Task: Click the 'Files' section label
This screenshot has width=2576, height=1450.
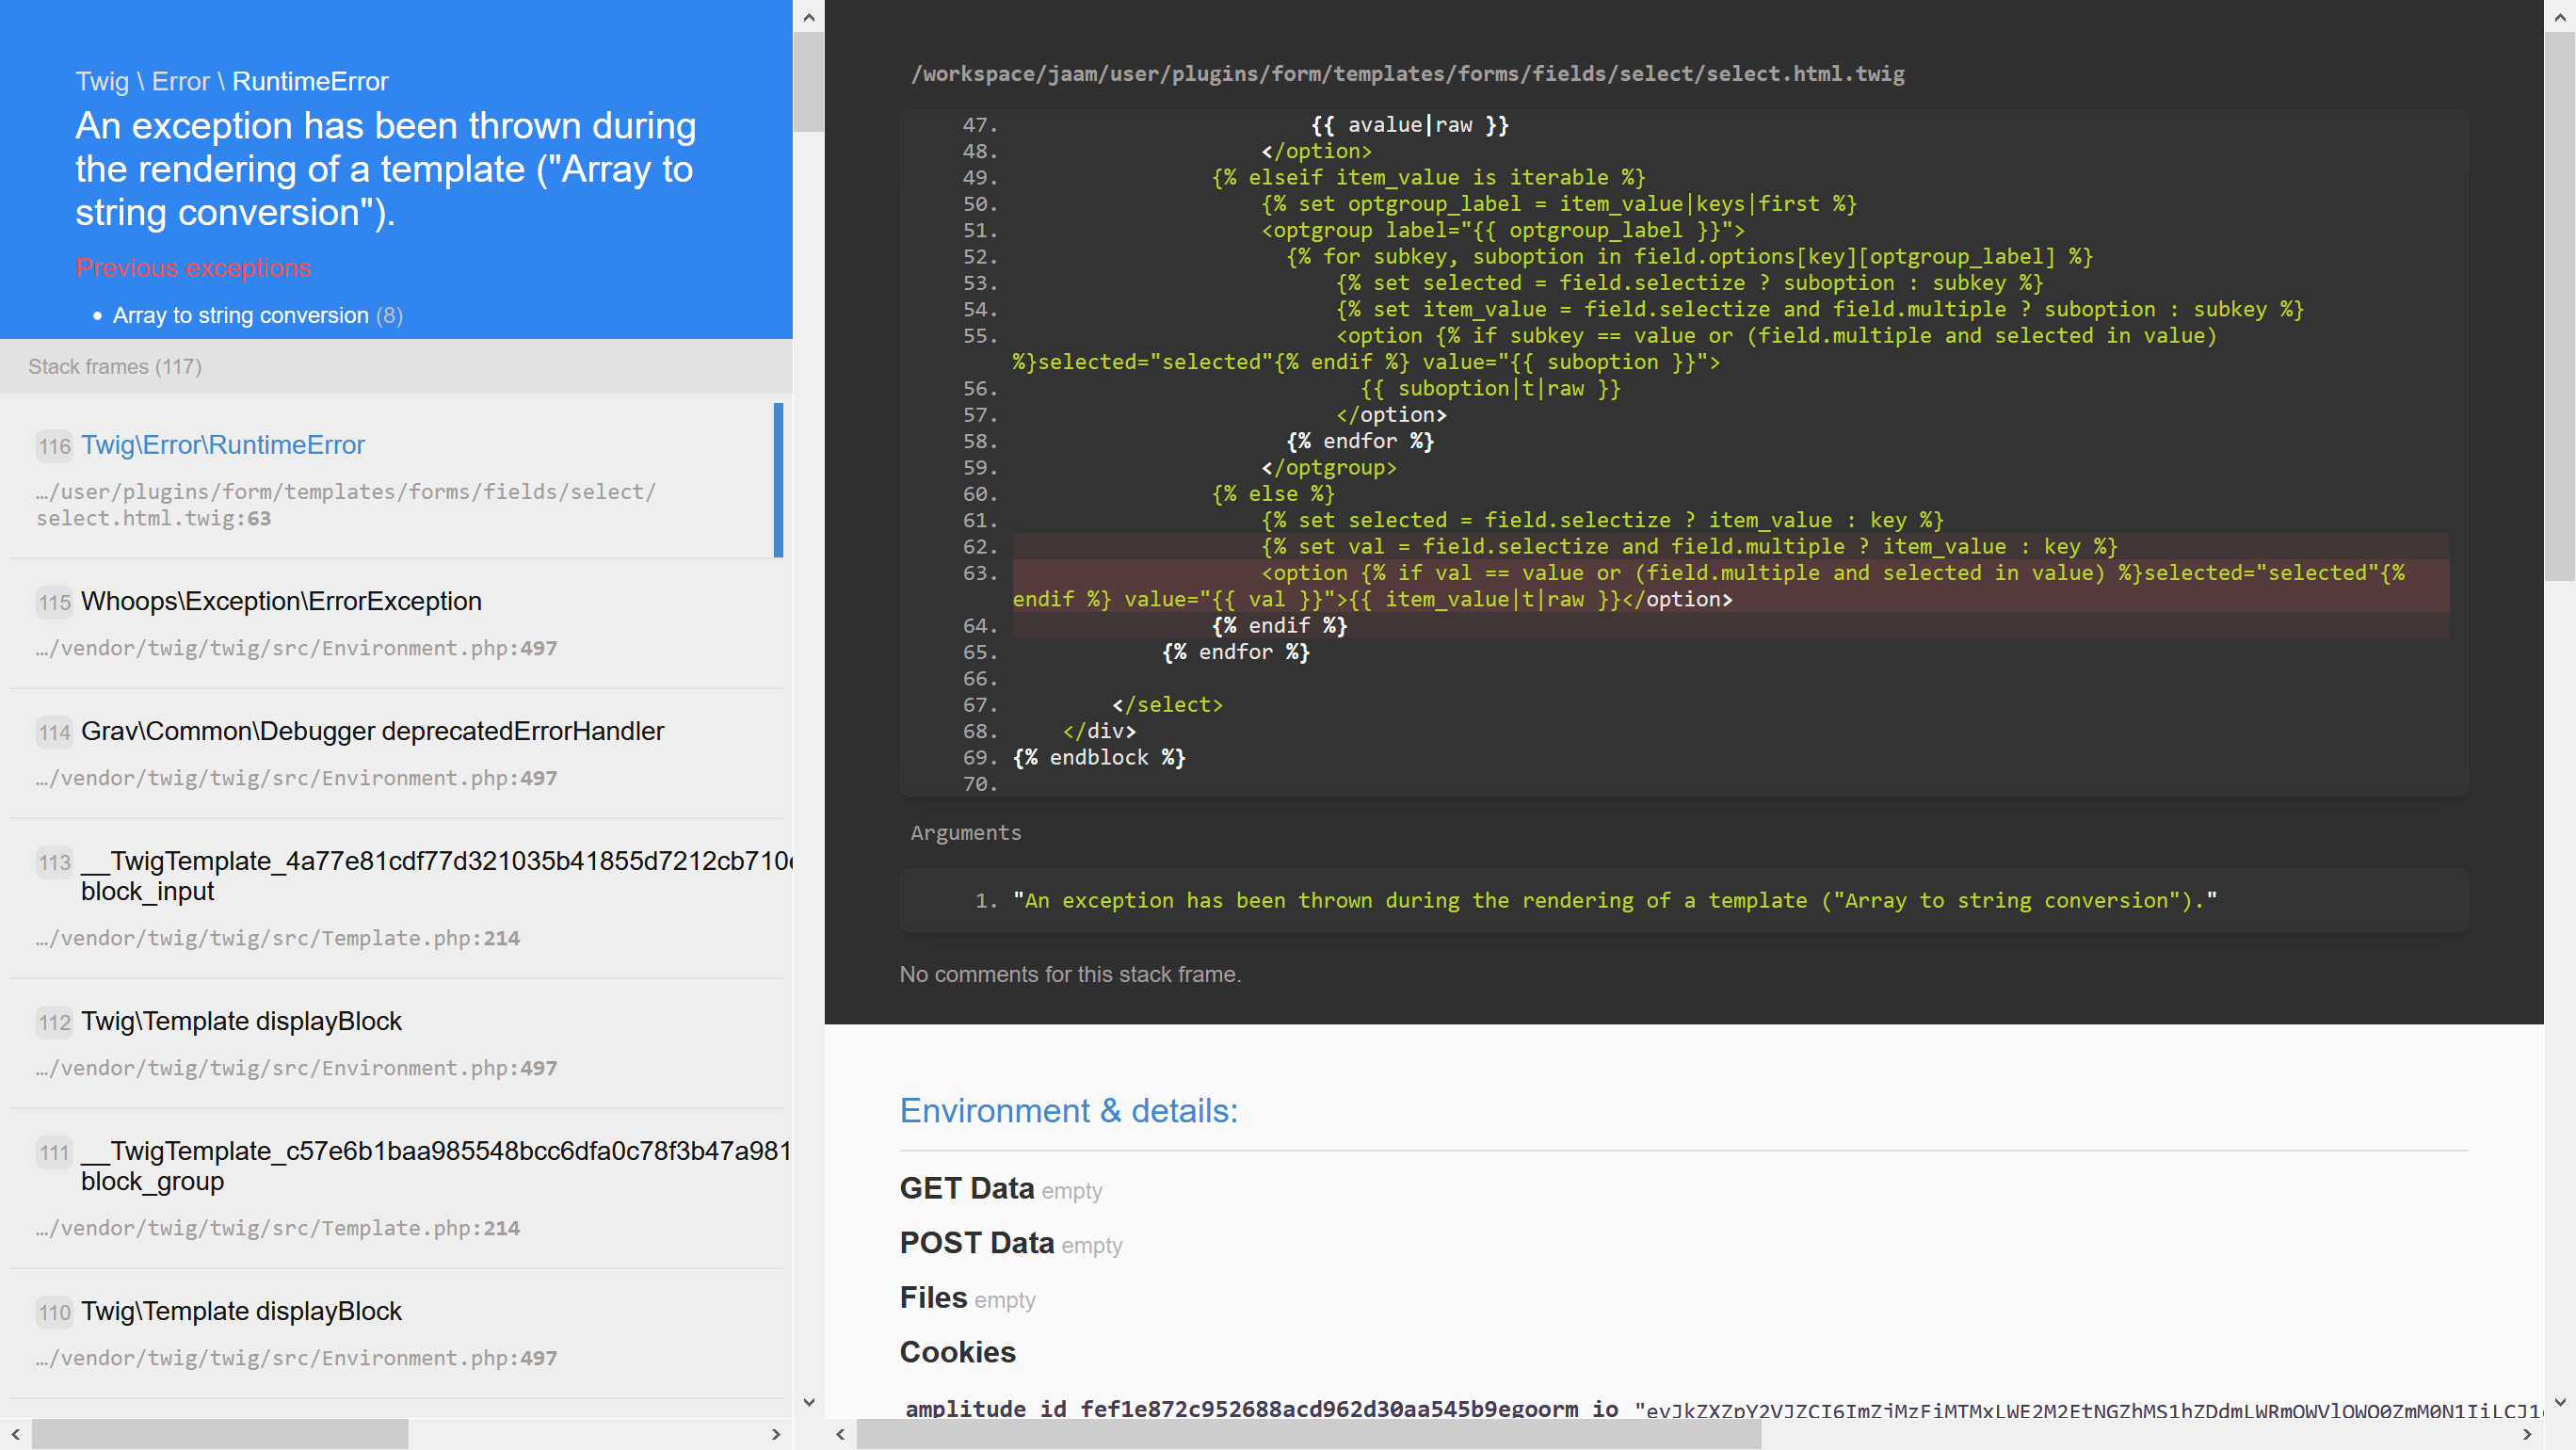Action: pyautogui.click(x=933, y=1297)
